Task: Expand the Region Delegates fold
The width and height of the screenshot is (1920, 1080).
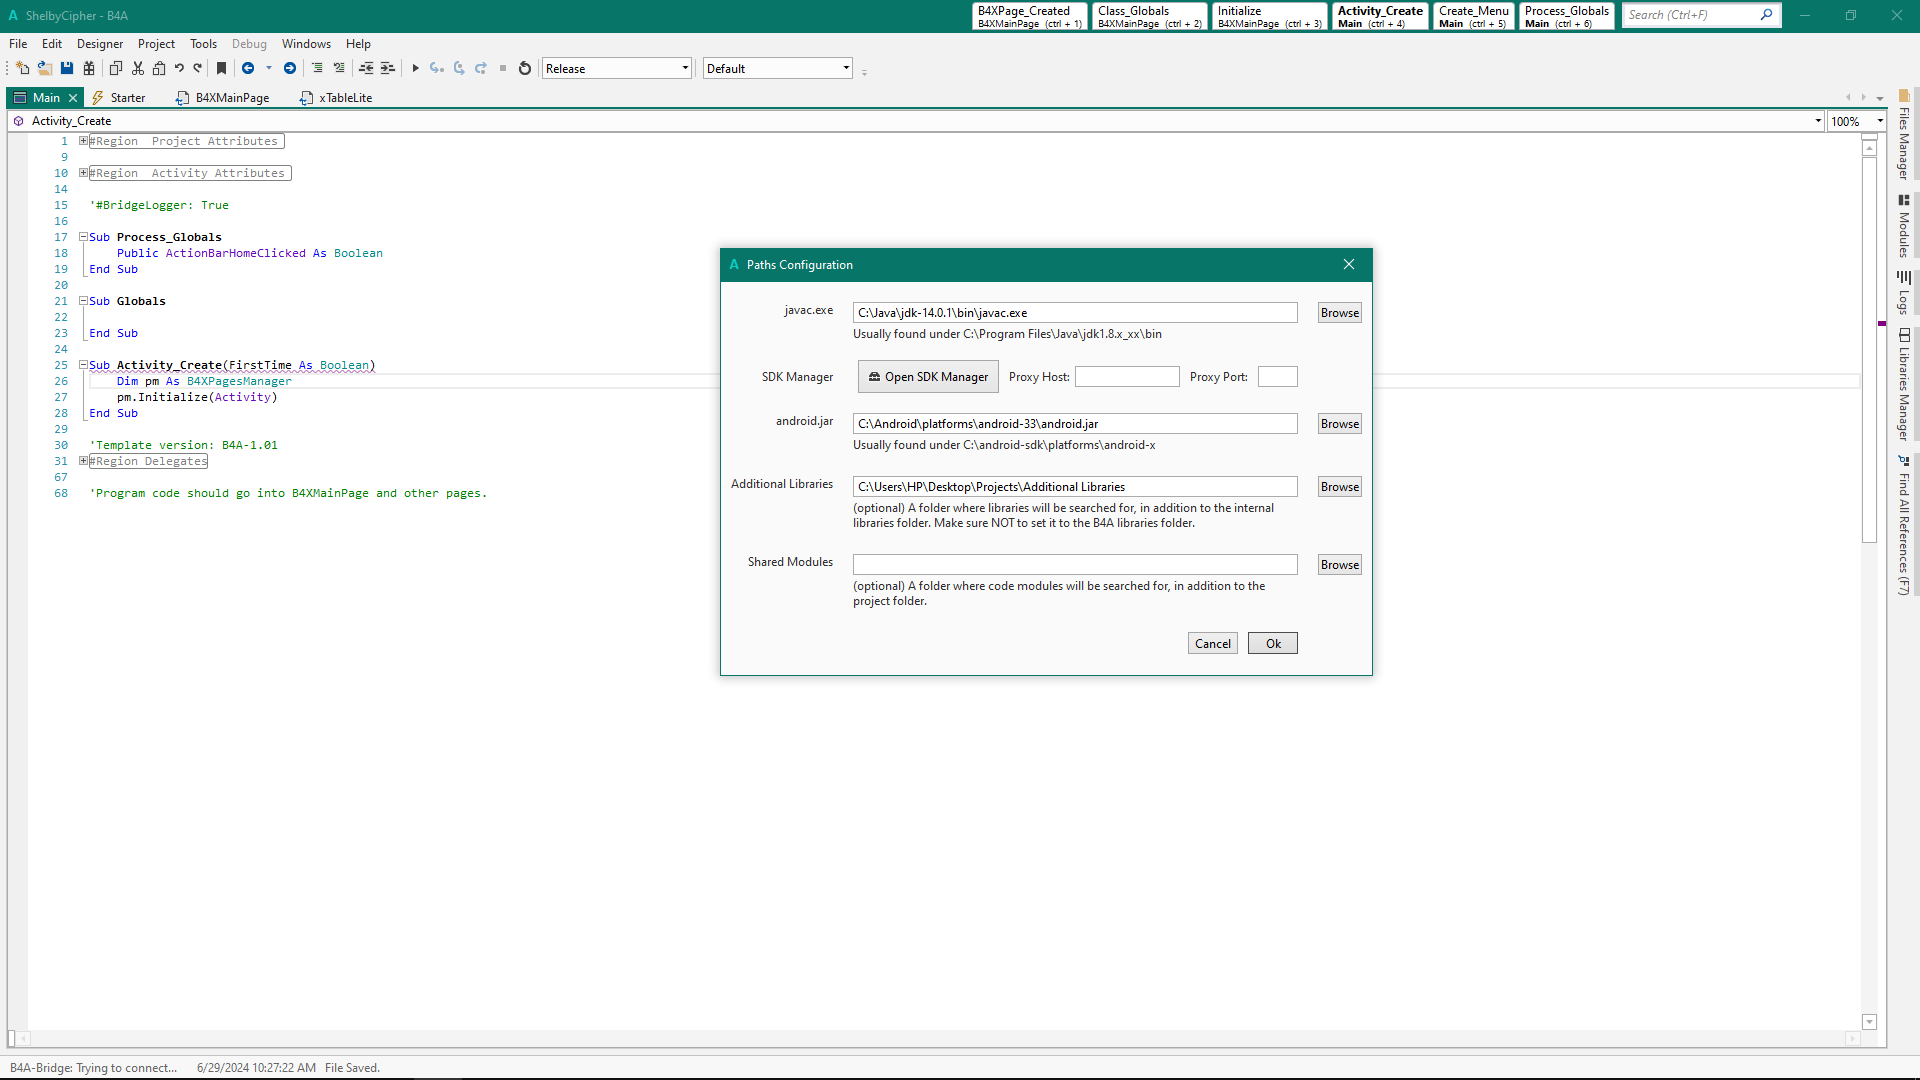Action: [84, 461]
